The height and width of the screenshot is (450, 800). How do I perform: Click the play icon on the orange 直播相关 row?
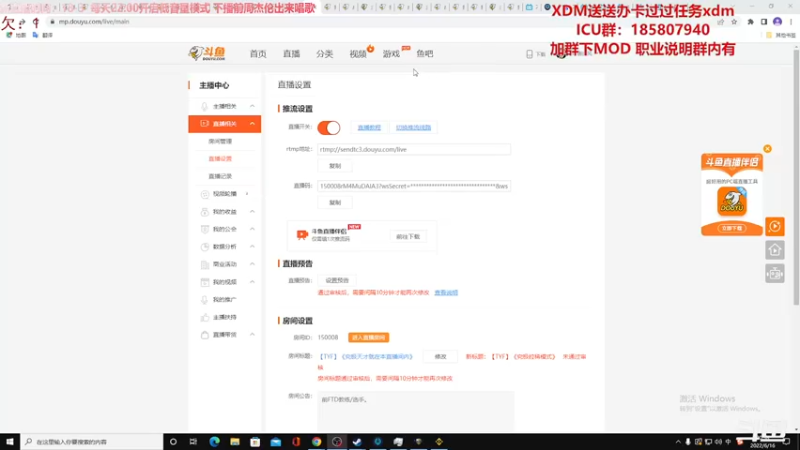click(x=204, y=123)
